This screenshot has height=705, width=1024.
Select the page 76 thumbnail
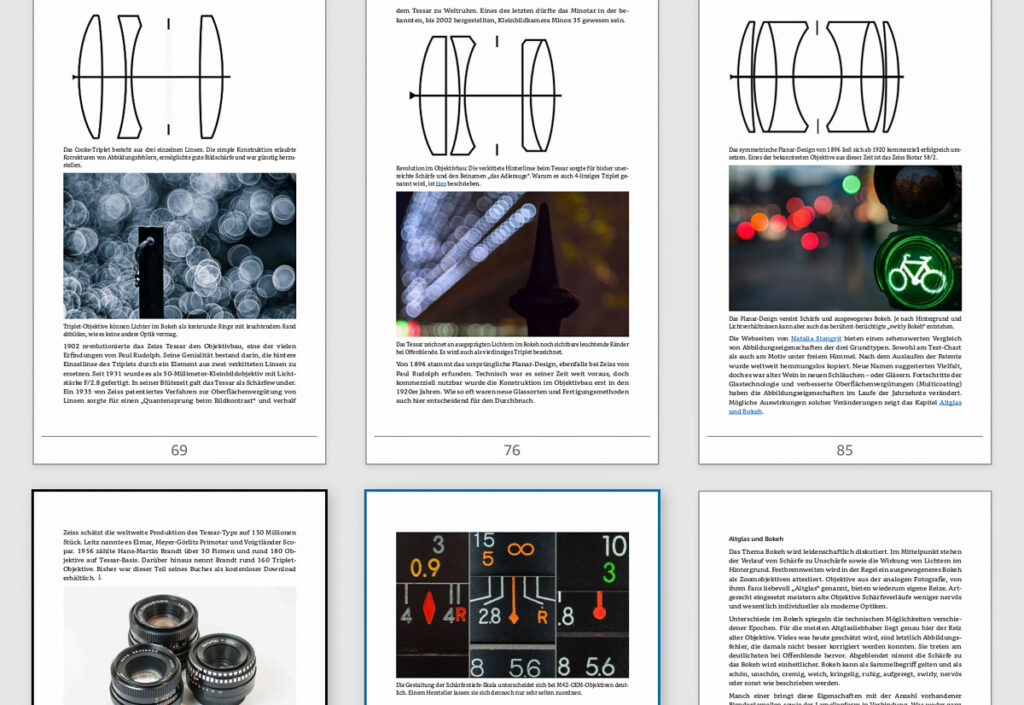tap(511, 230)
